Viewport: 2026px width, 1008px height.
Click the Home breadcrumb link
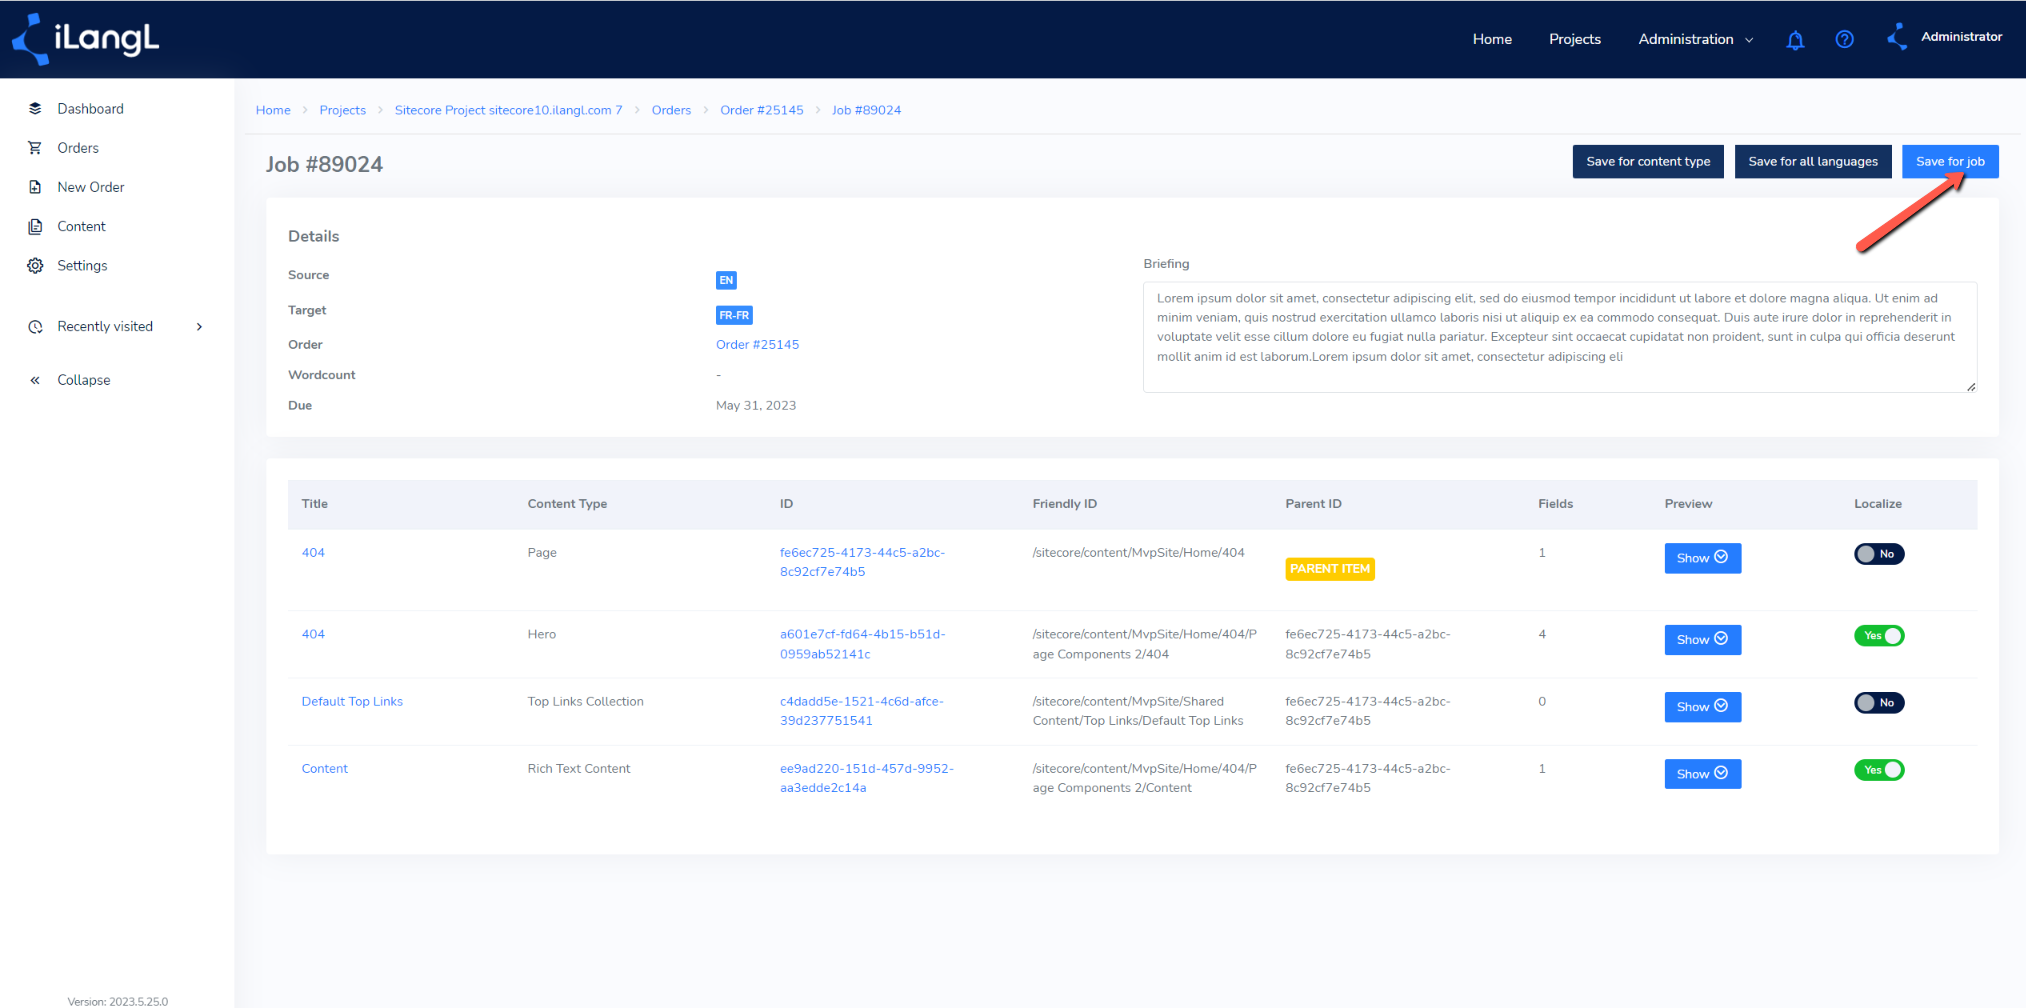pos(273,110)
